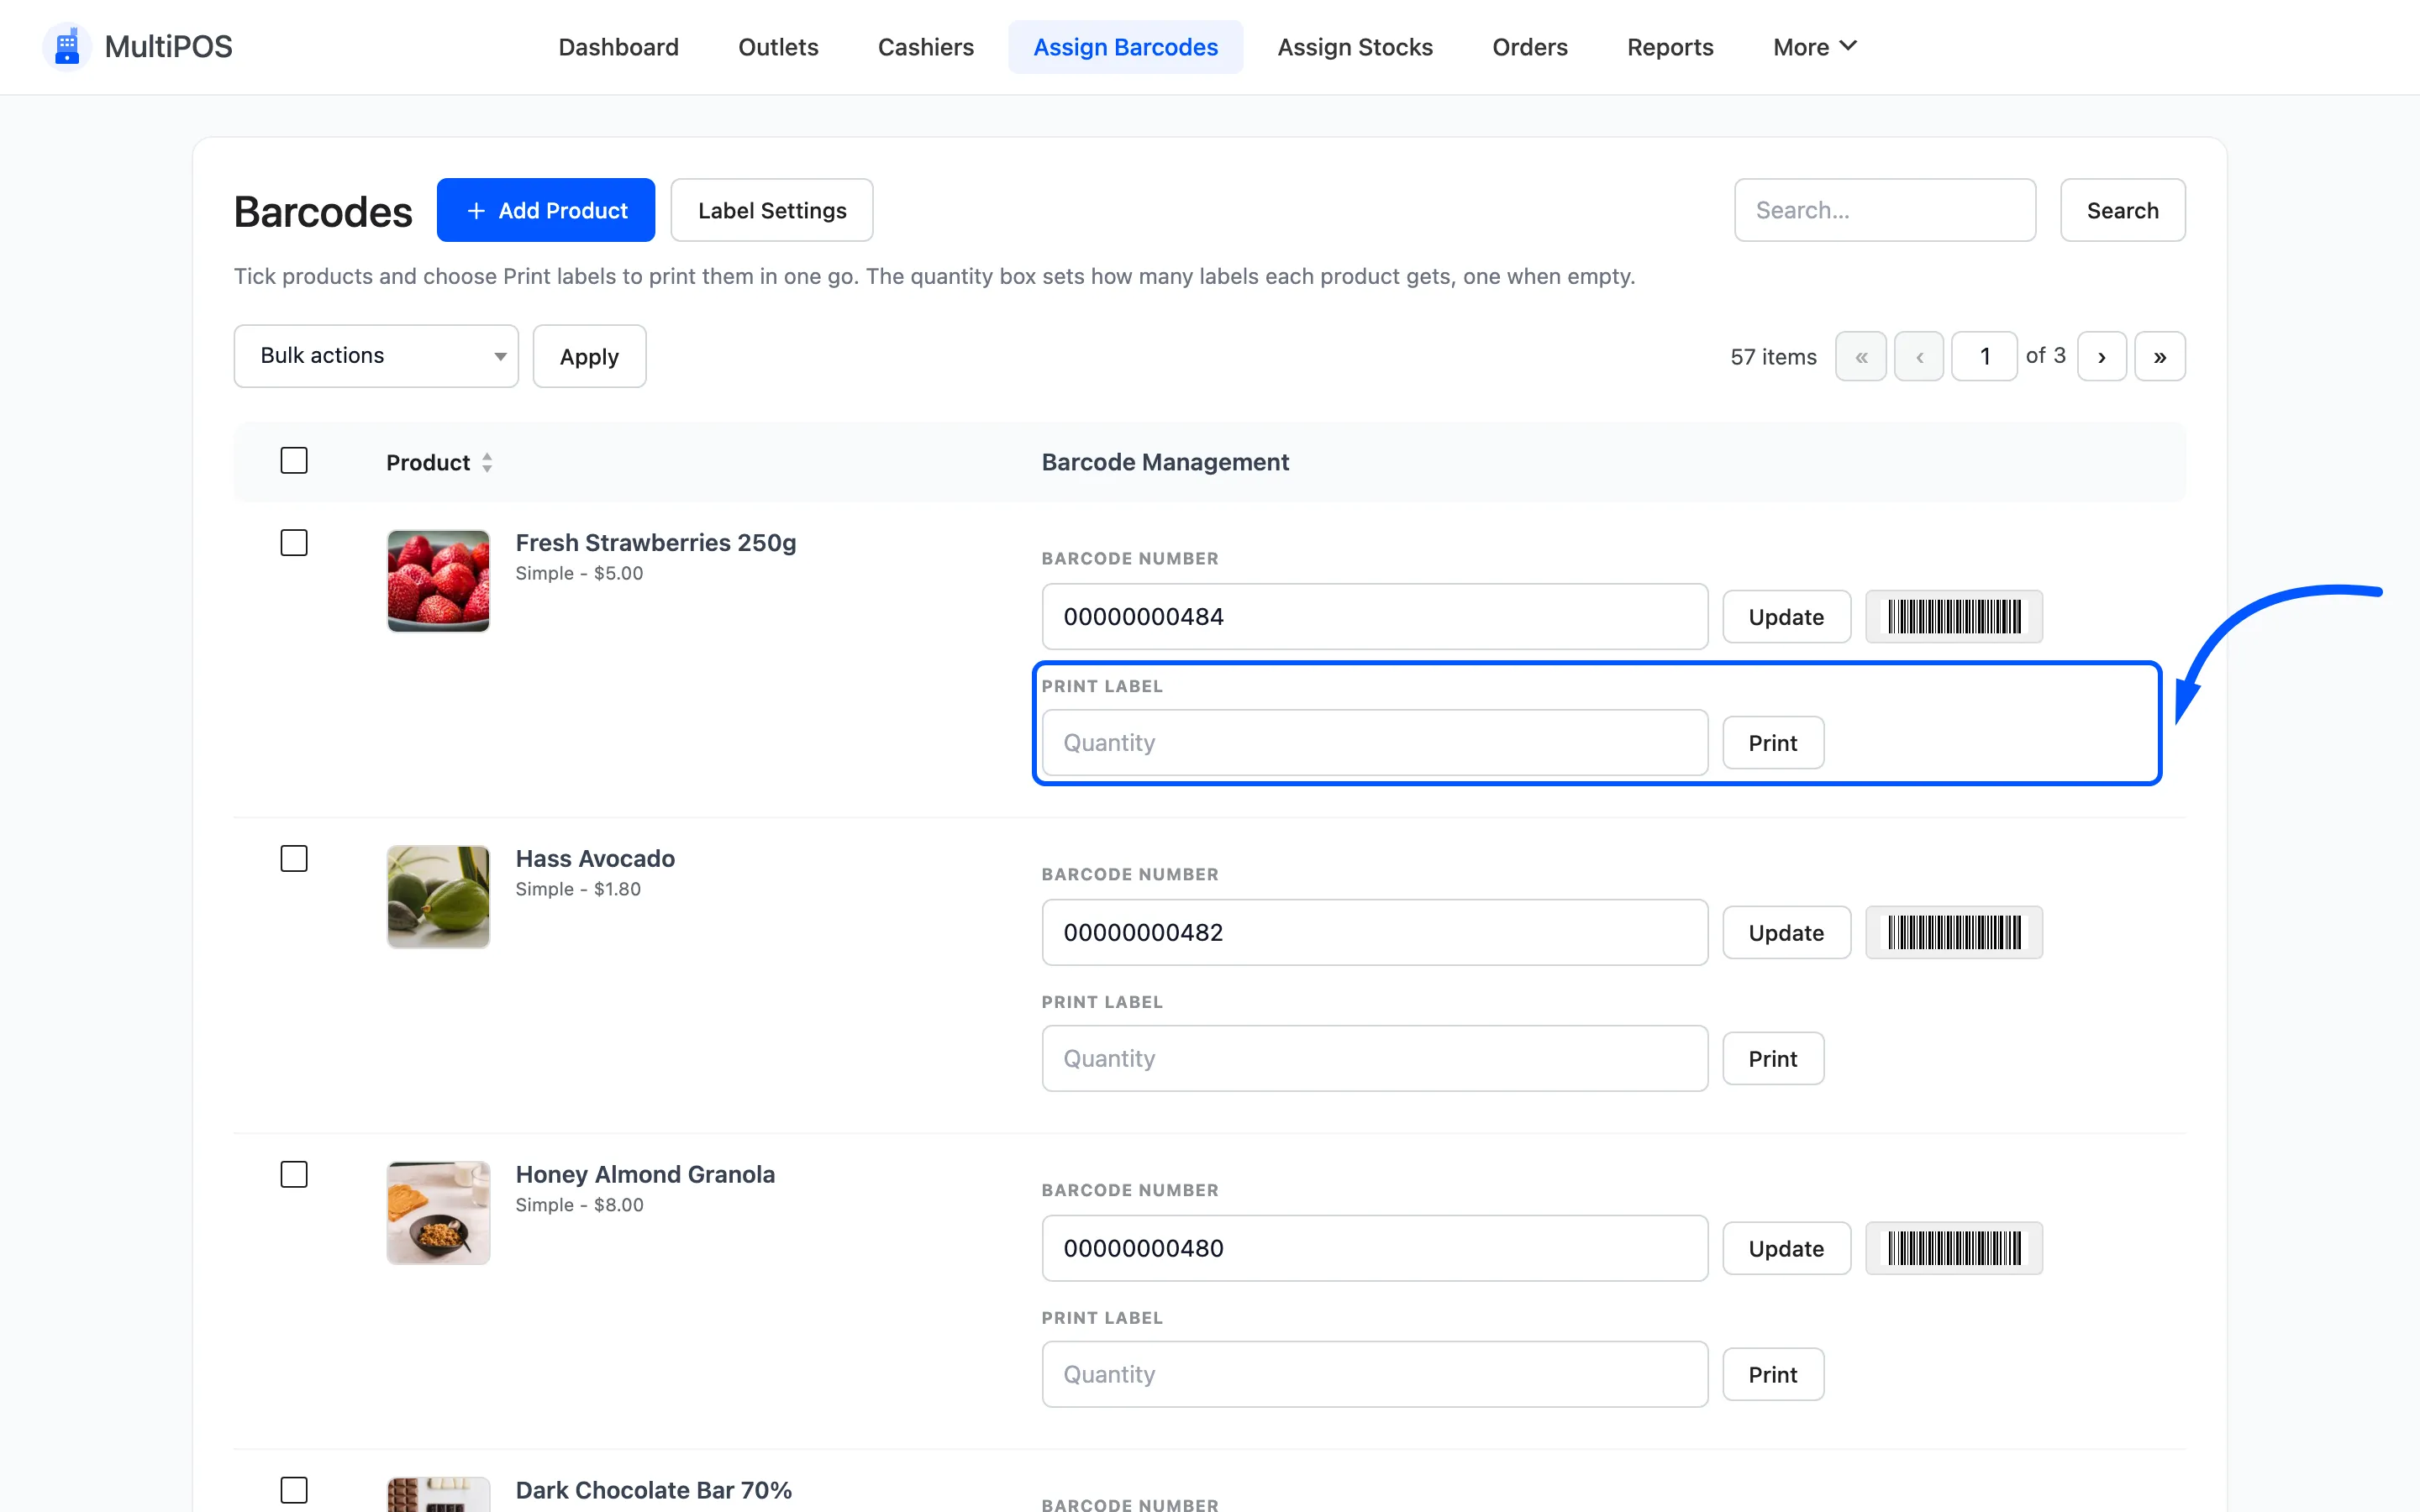Open Honey Almond Granola product thumbnail
The width and height of the screenshot is (2420, 1512).
438,1213
